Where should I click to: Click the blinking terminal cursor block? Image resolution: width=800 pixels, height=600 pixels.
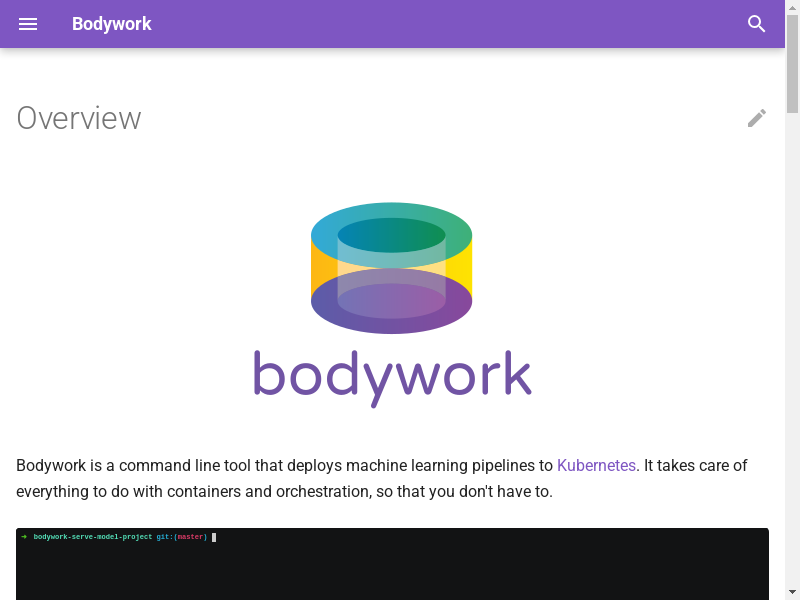coord(214,537)
